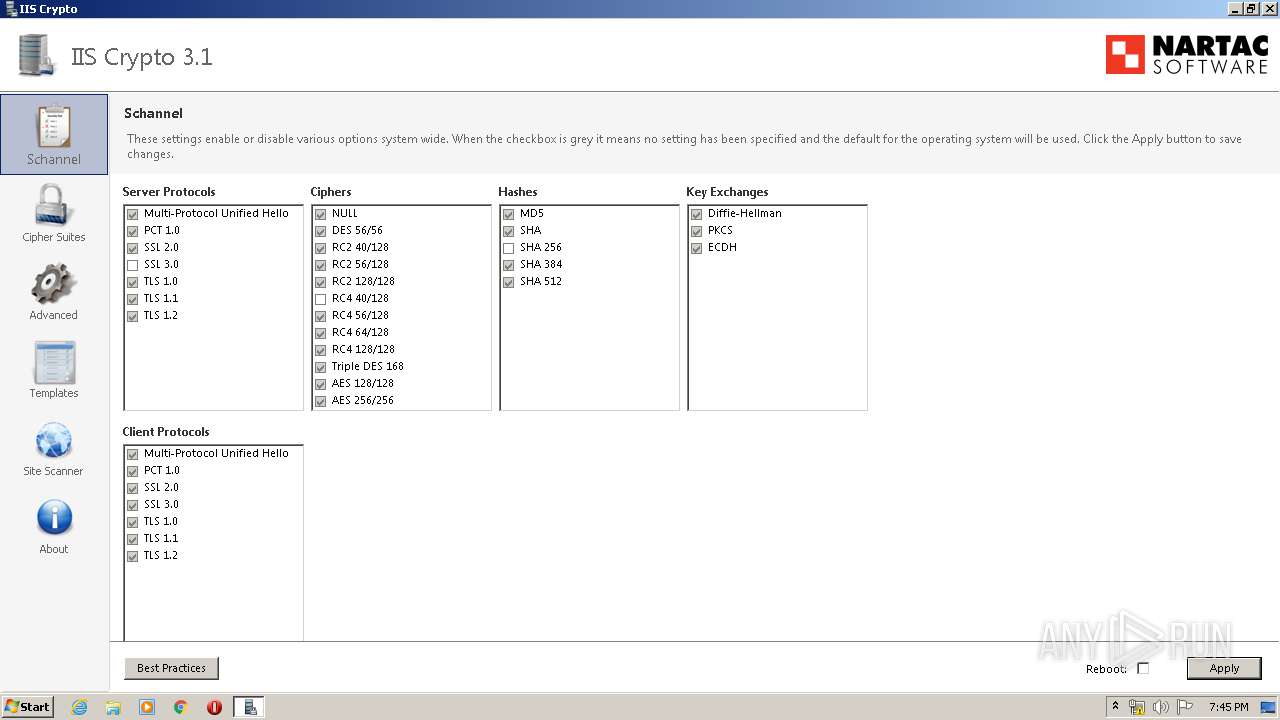Launch Chrome from the taskbar
The width and height of the screenshot is (1280, 720).
(x=181, y=707)
